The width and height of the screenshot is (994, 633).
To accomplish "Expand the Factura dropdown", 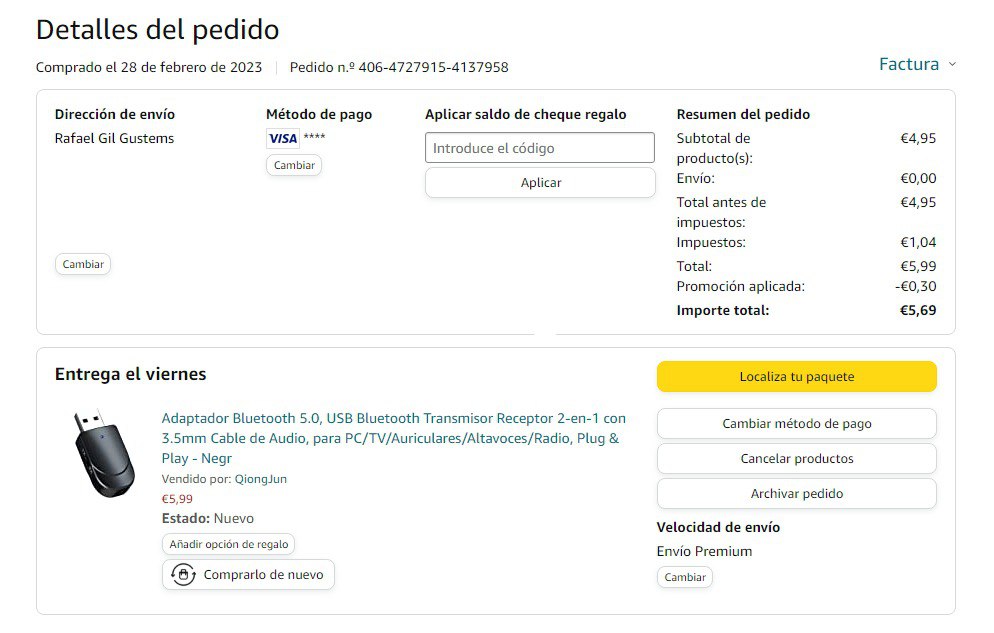I will click(x=909, y=65).
